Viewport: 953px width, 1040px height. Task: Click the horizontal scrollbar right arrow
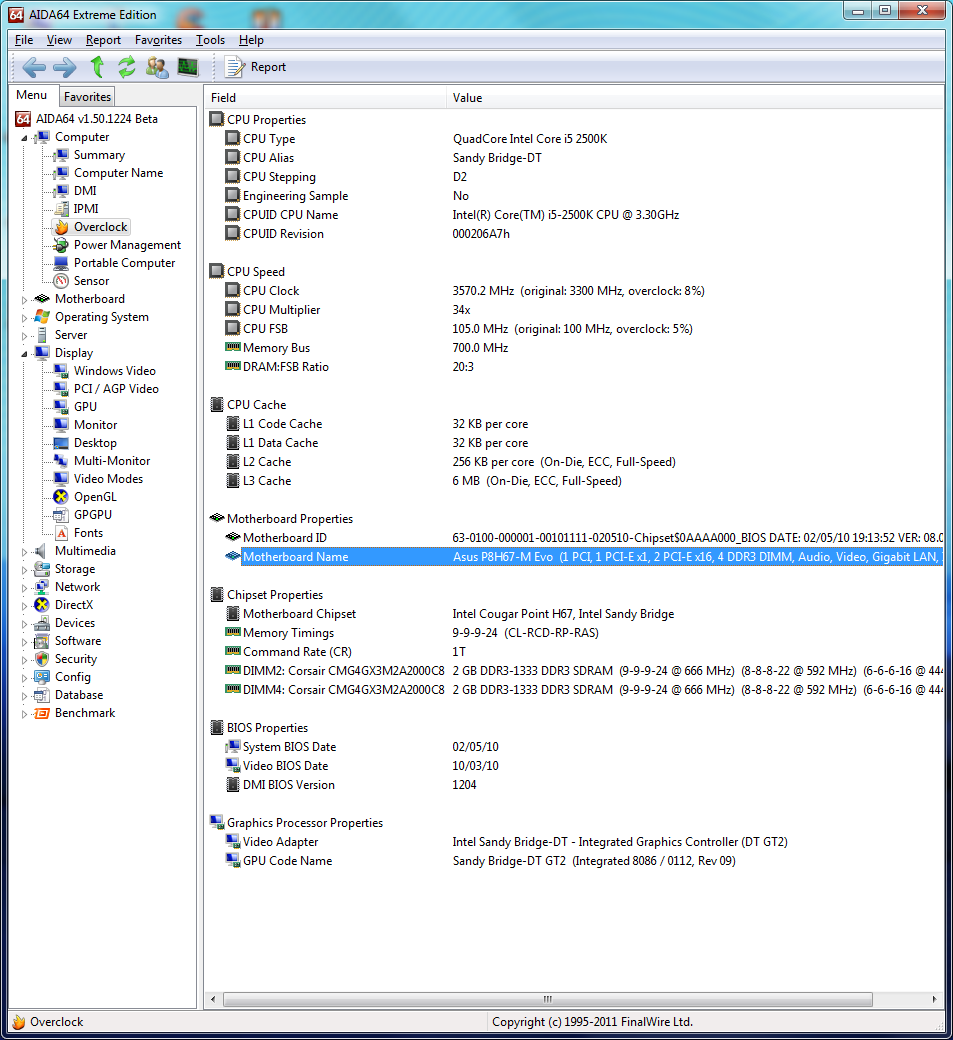point(934,999)
